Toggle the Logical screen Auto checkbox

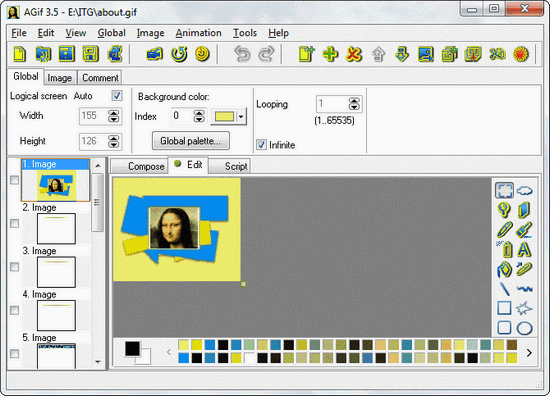pyautogui.click(x=116, y=96)
